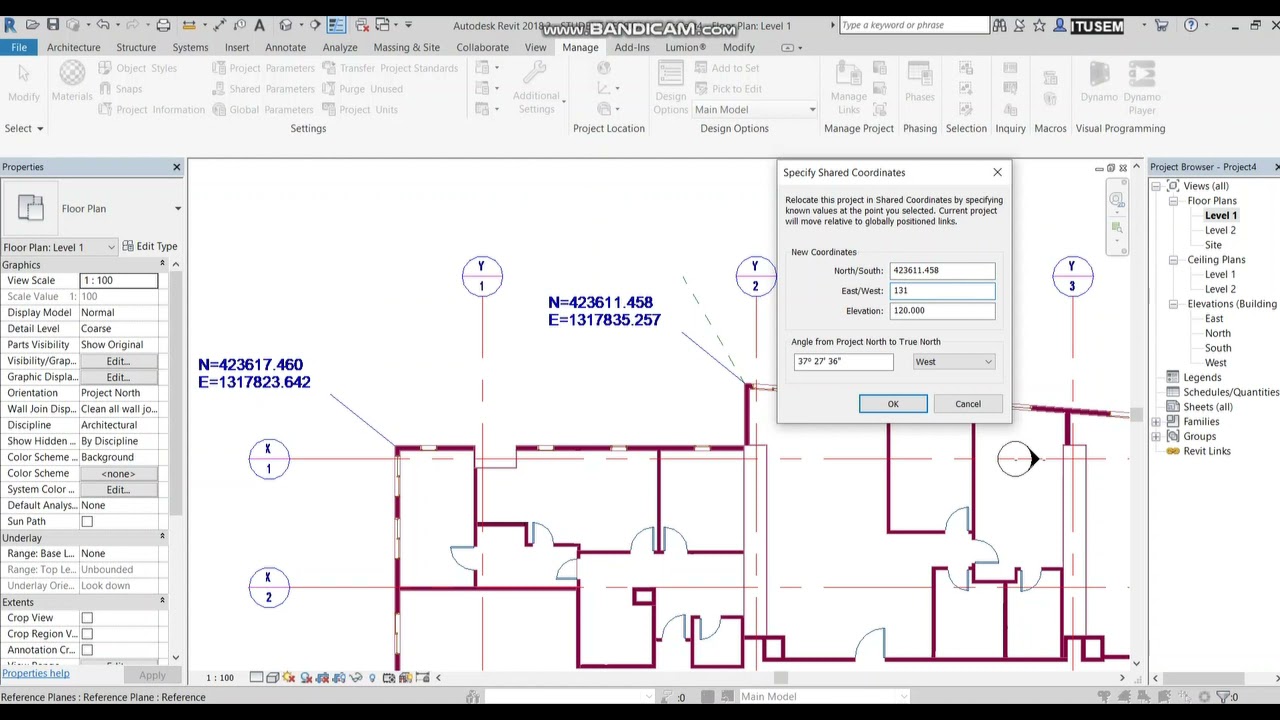Viewport: 1280px width, 720px height.
Task: Click the Elevation value field
Action: tap(942, 311)
